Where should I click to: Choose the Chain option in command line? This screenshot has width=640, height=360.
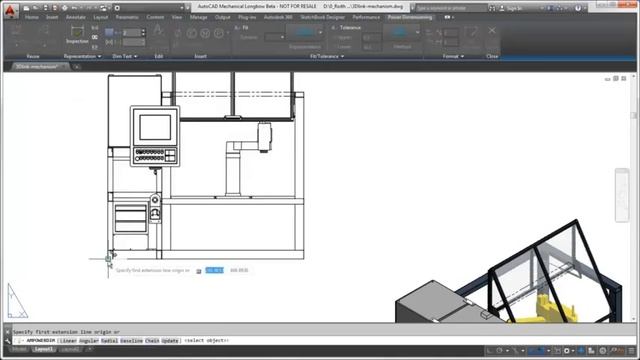[x=152, y=341]
